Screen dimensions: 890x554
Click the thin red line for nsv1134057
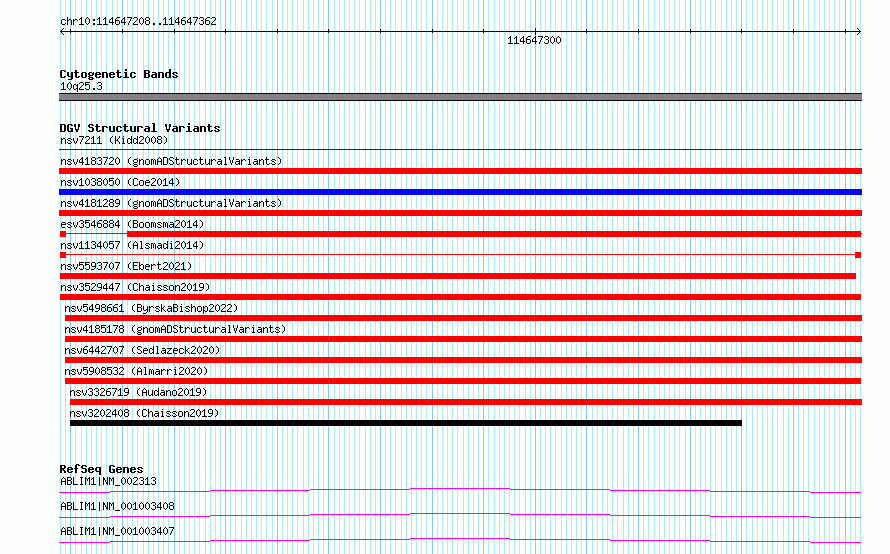[460, 255]
